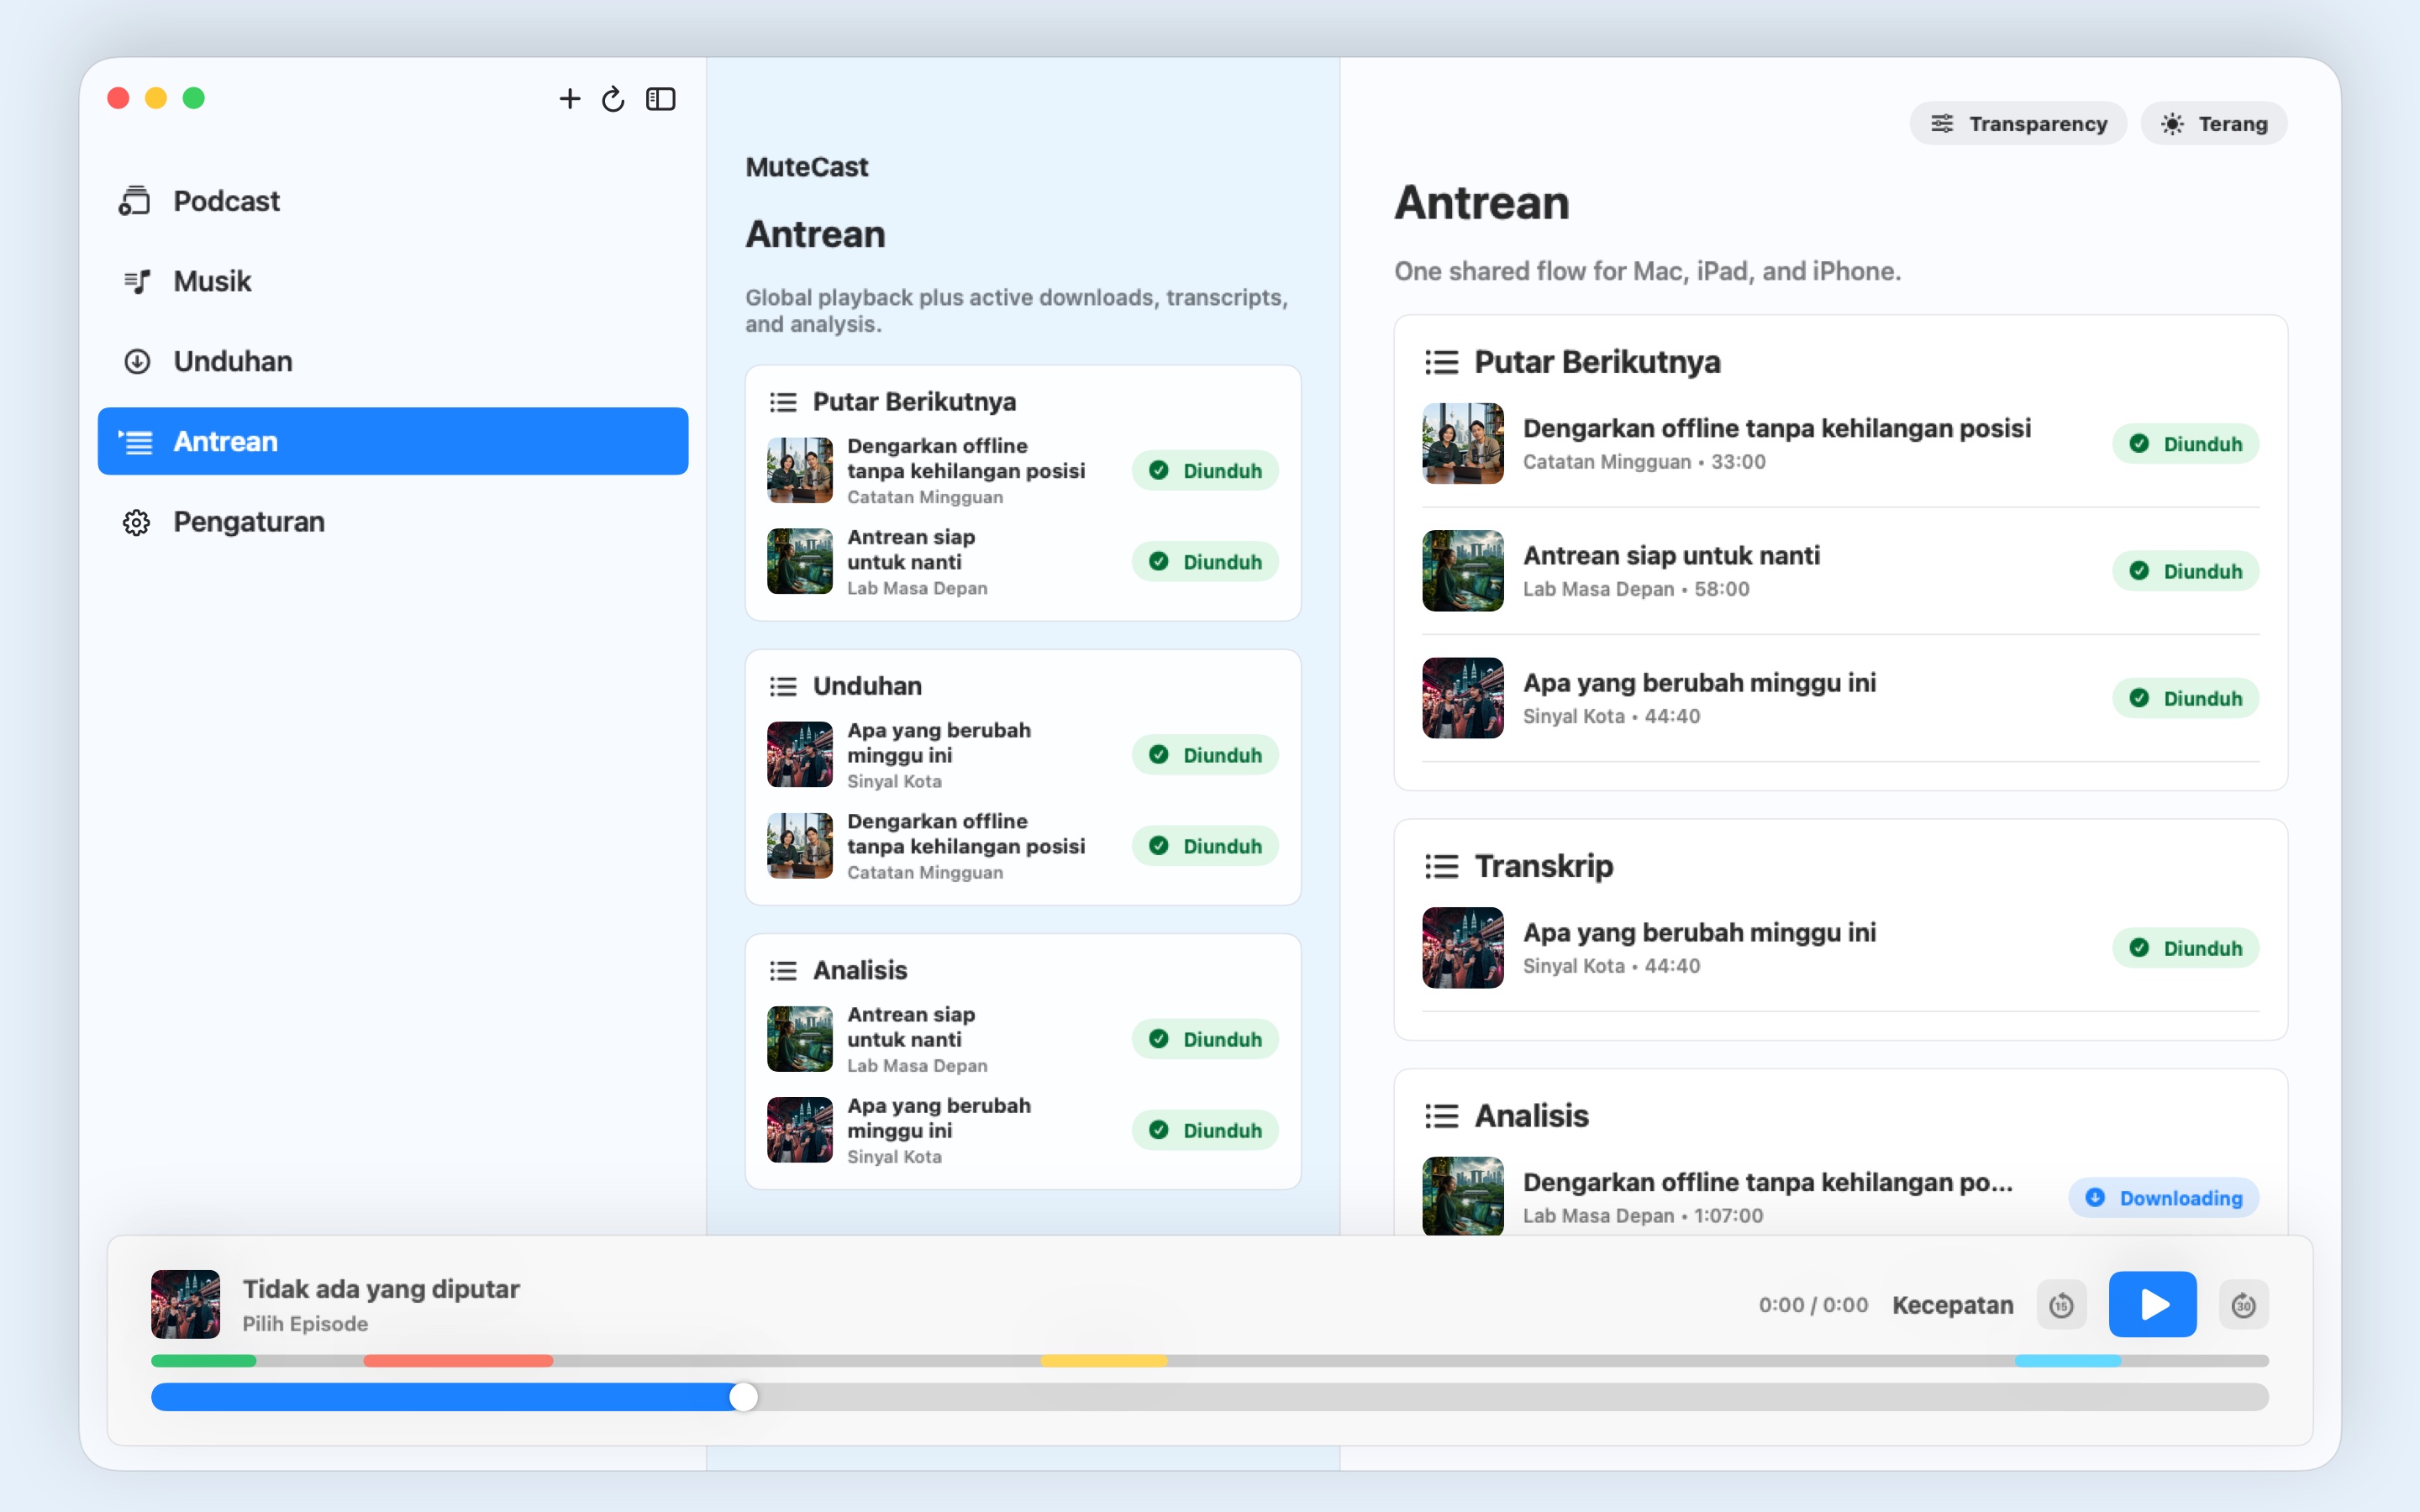Viewport: 2420px width, 1512px height.
Task: Open the Kecepatan speed control
Action: [1953, 1305]
